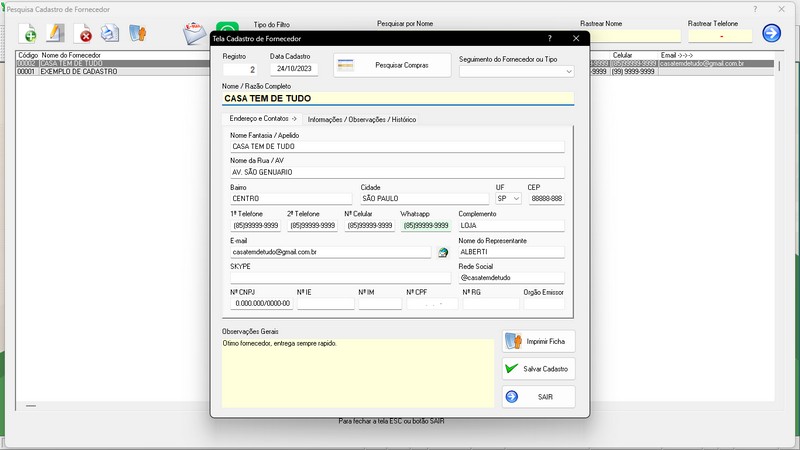Click the print list icon in toolbar

pos(110,34)
